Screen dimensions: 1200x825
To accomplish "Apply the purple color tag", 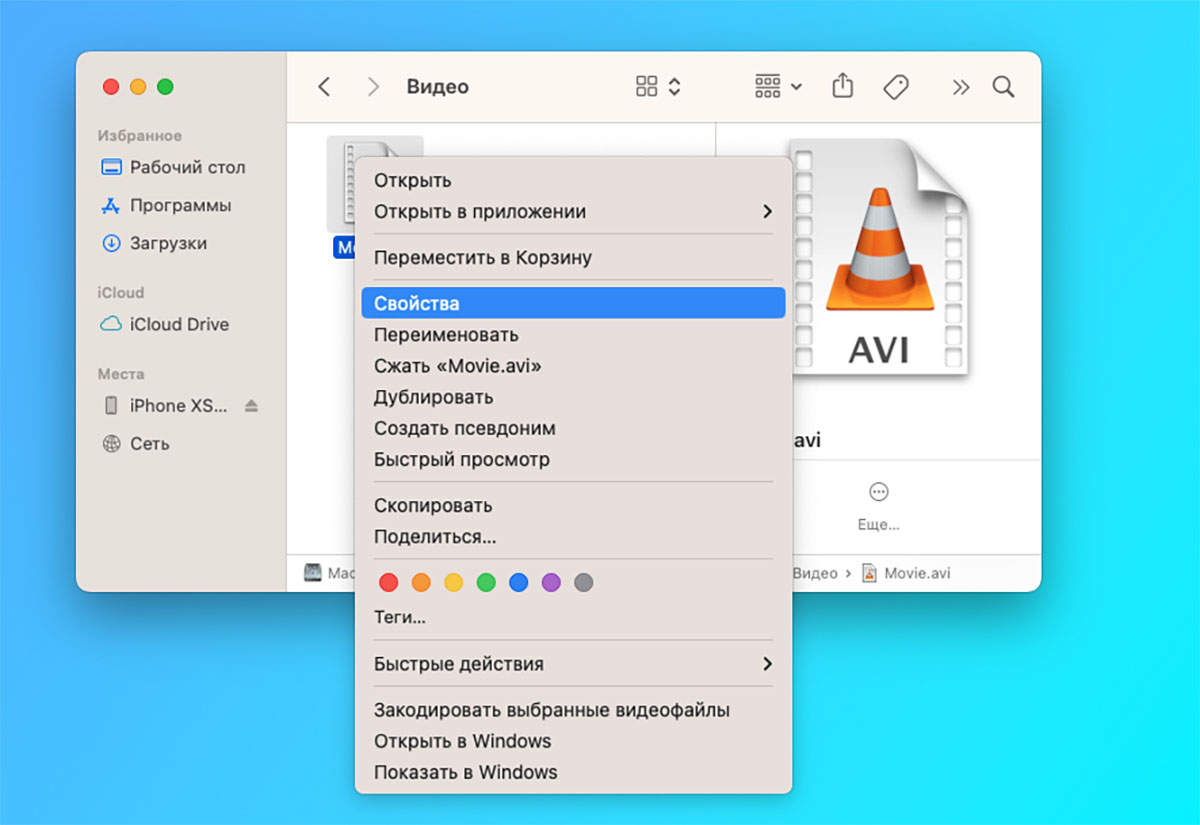I will (x=551, y=582).
